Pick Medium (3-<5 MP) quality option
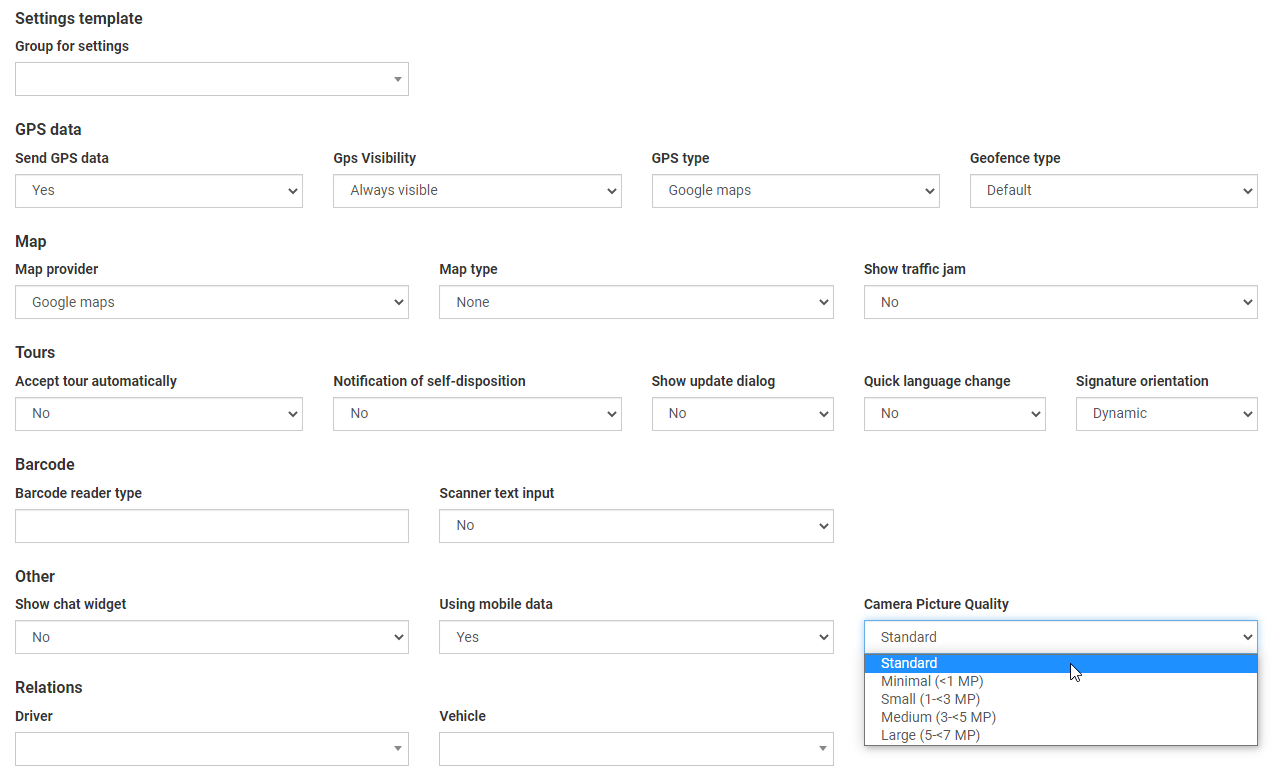This screenshot has width=1273, height=776. [x=937, y=717]
